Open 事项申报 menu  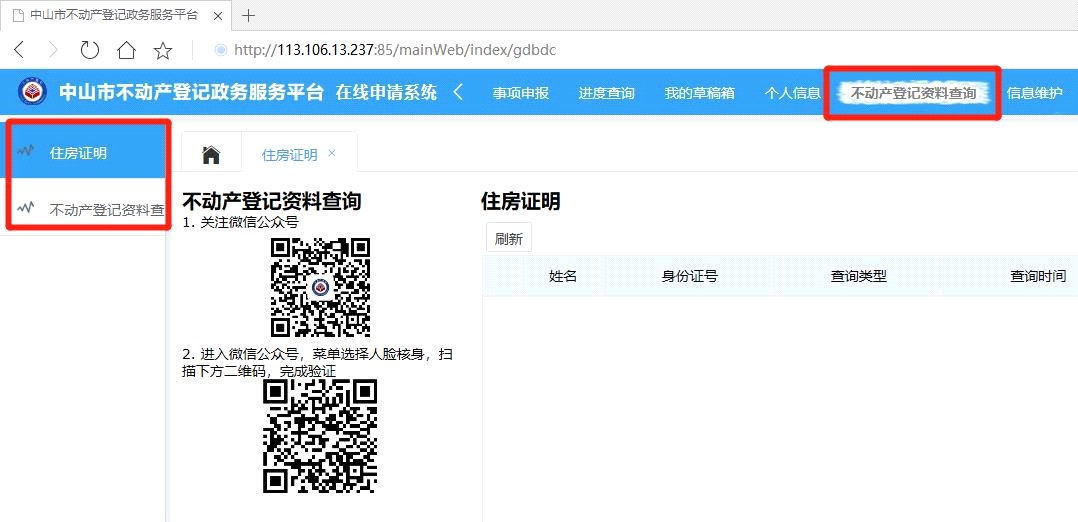[521, 93]
